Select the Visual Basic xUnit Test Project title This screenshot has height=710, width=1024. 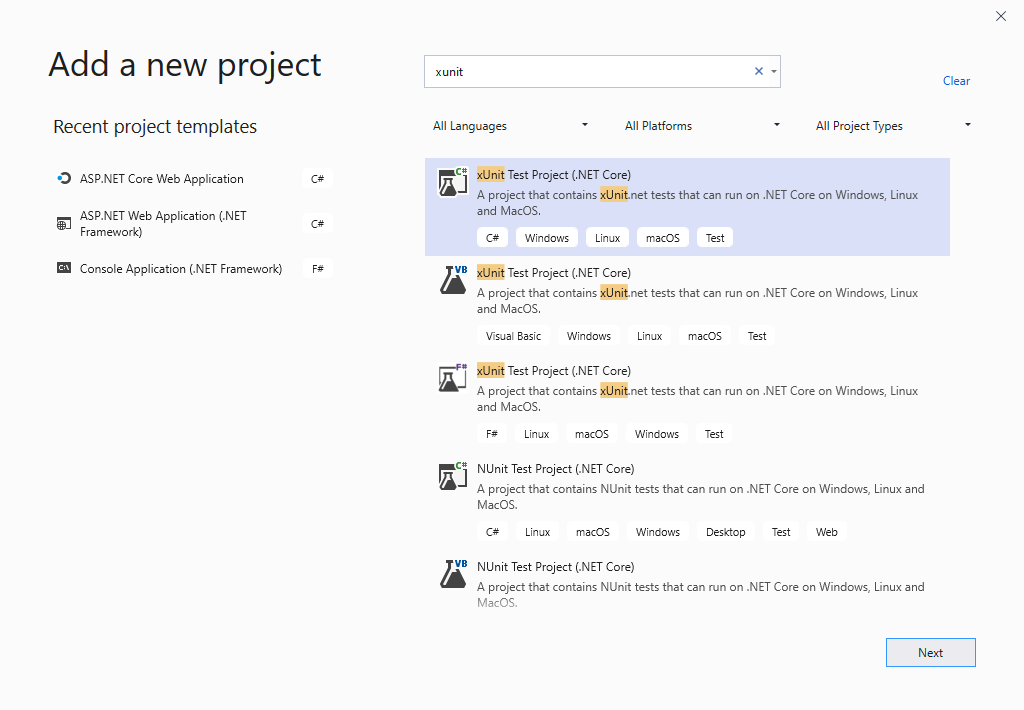coord(554,273)
